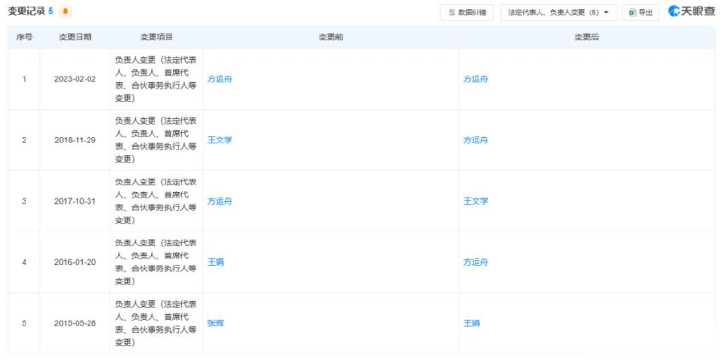
Task: Open 方运舟 link in row 1 变更前
Action: [219, 79]
